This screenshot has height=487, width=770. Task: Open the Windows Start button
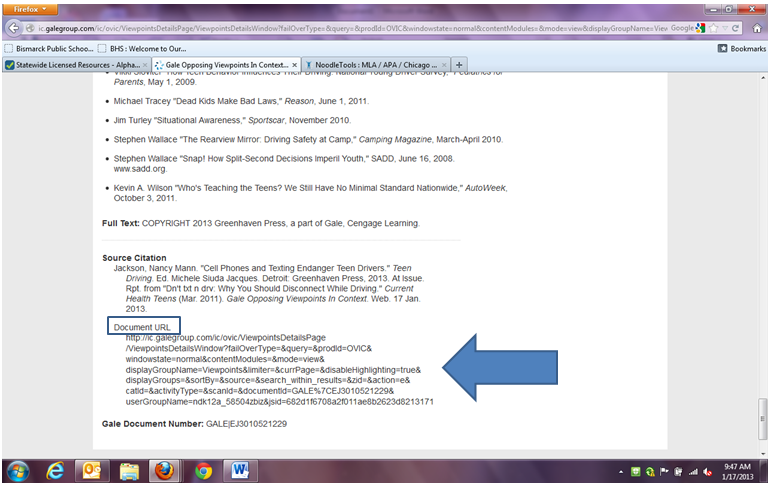[18, 472]
